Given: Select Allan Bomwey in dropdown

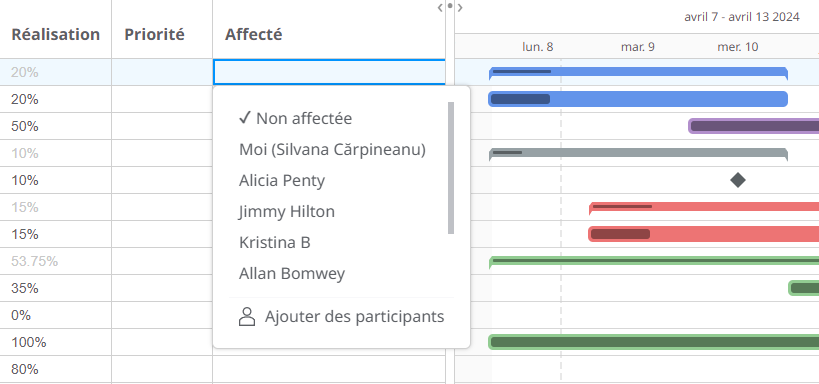Looking at the screenshot, I should point(292,273).
